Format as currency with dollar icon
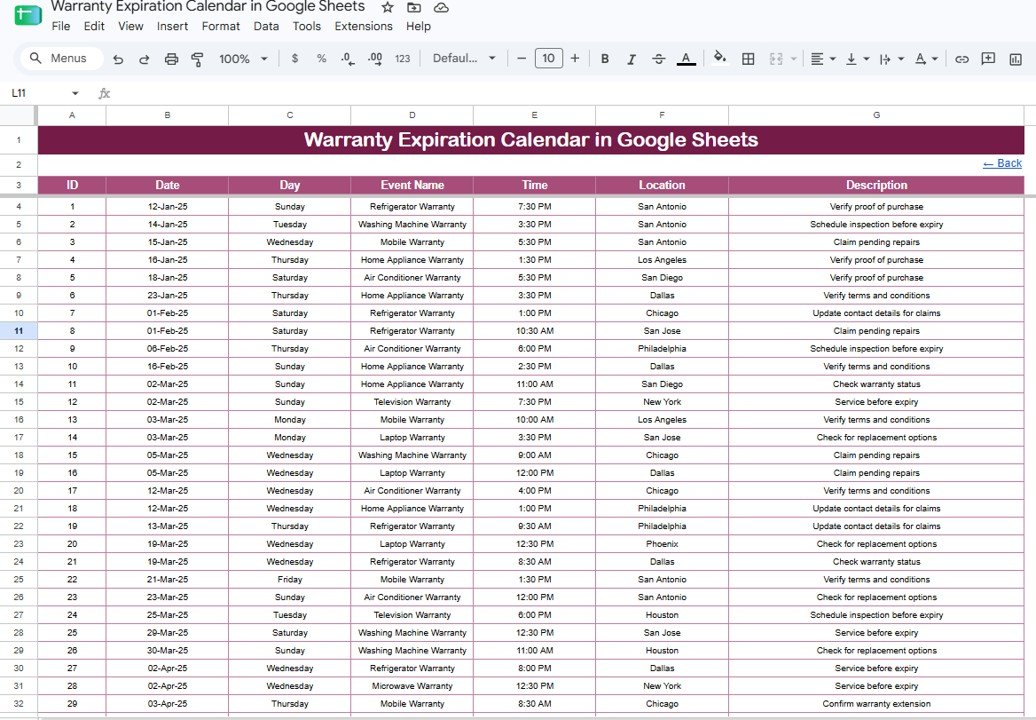Viewport: 1036px width, 720px height. point(295,58)
